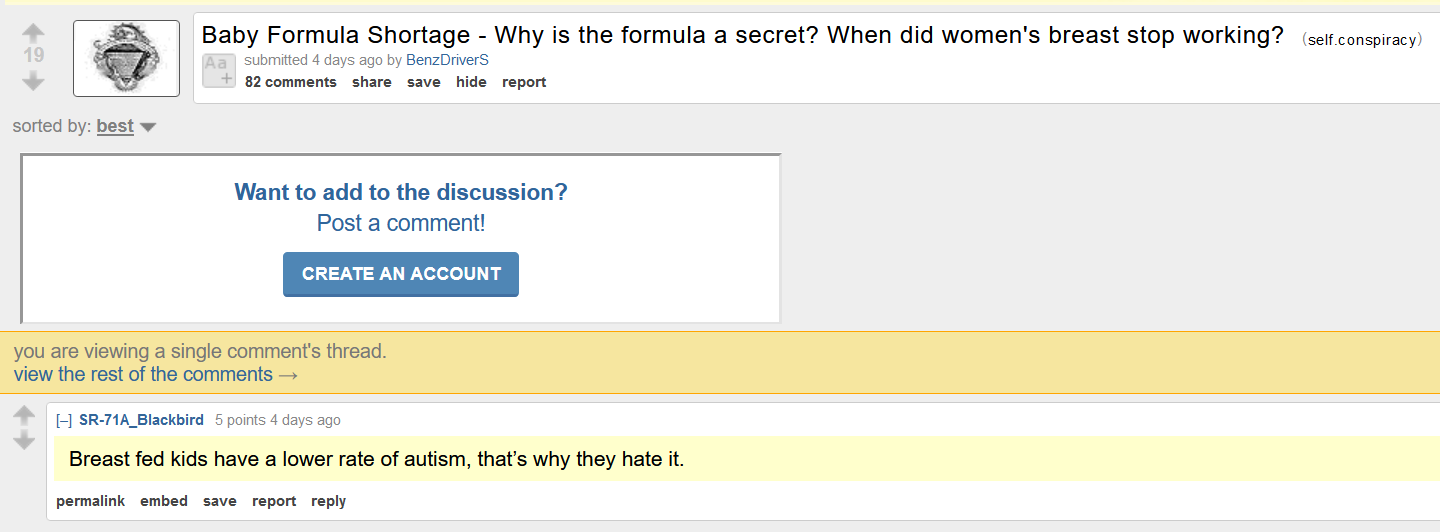Downvote the Baby Formula Shortage post
The width and height of the screenshot is (1440, 532).
point(33,82)
